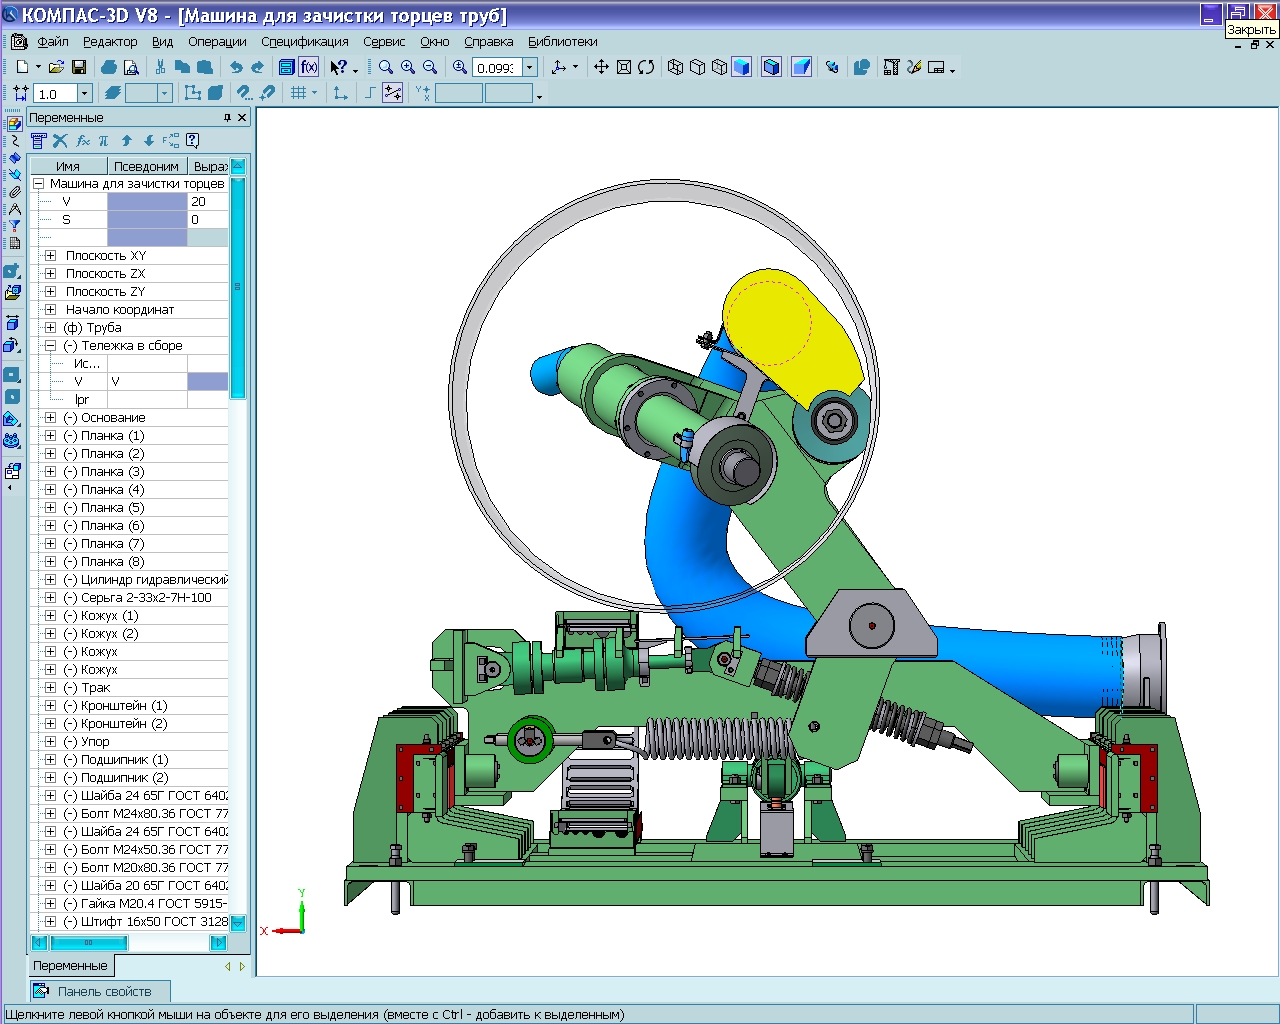Click the Save document icon
Viewport: 1280px width, 1024px height.
click(x=79, y=67)
